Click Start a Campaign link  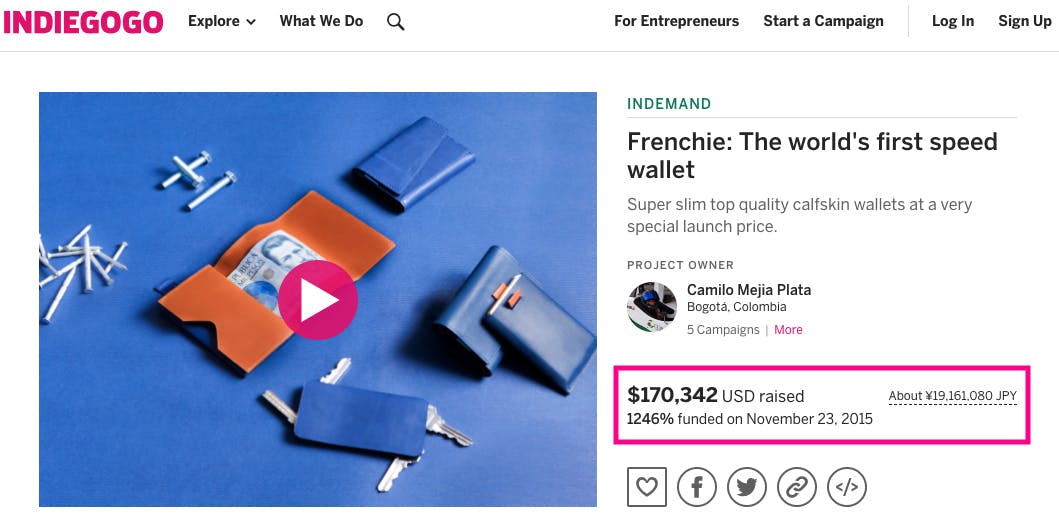(823, 21)
